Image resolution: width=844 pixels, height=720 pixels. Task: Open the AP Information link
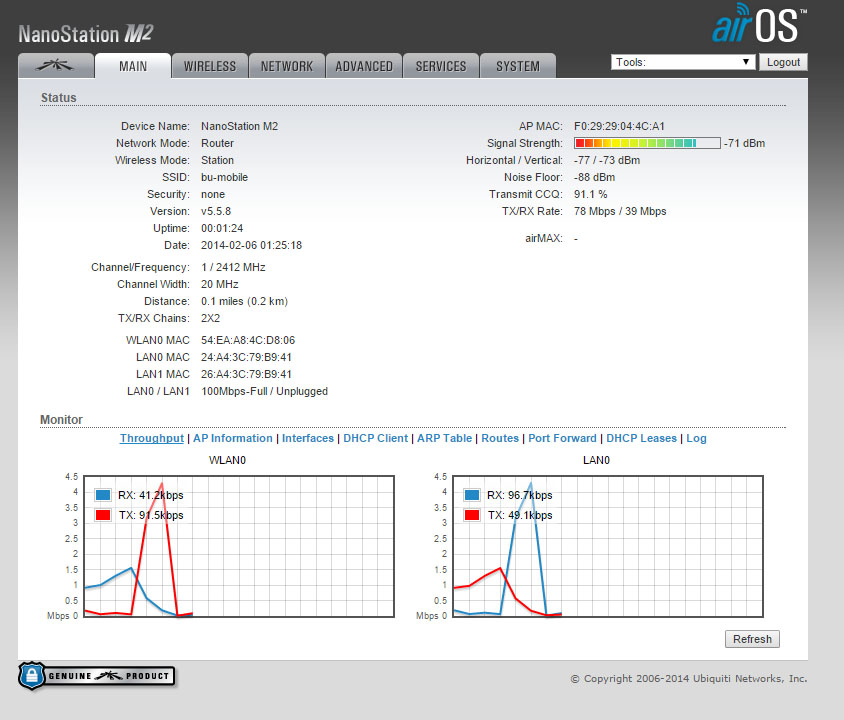(233, 438)
